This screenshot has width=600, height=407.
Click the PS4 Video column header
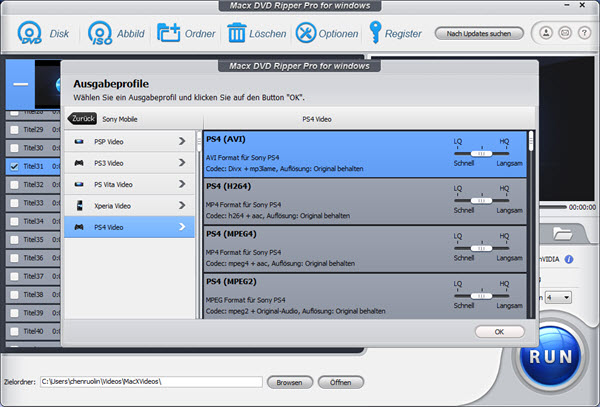[x=317, y=119]
